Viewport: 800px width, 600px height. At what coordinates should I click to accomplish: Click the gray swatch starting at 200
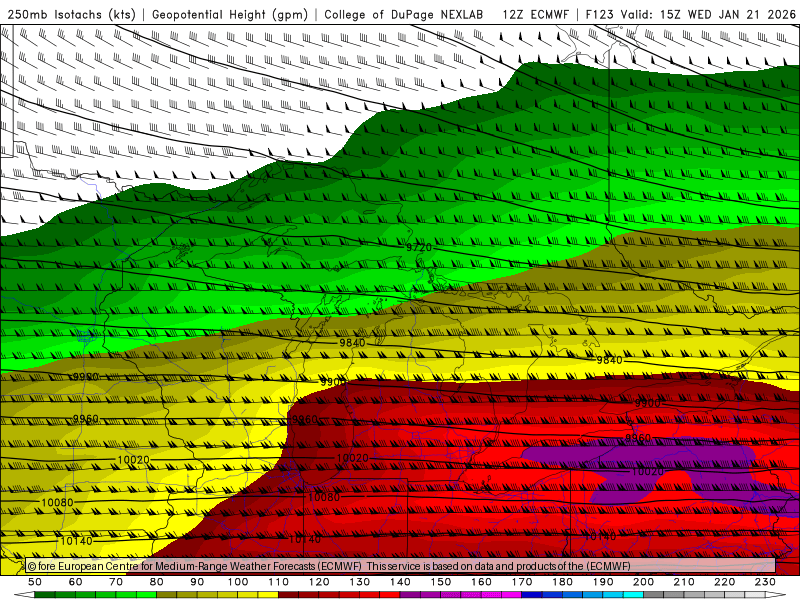[654, 595]
